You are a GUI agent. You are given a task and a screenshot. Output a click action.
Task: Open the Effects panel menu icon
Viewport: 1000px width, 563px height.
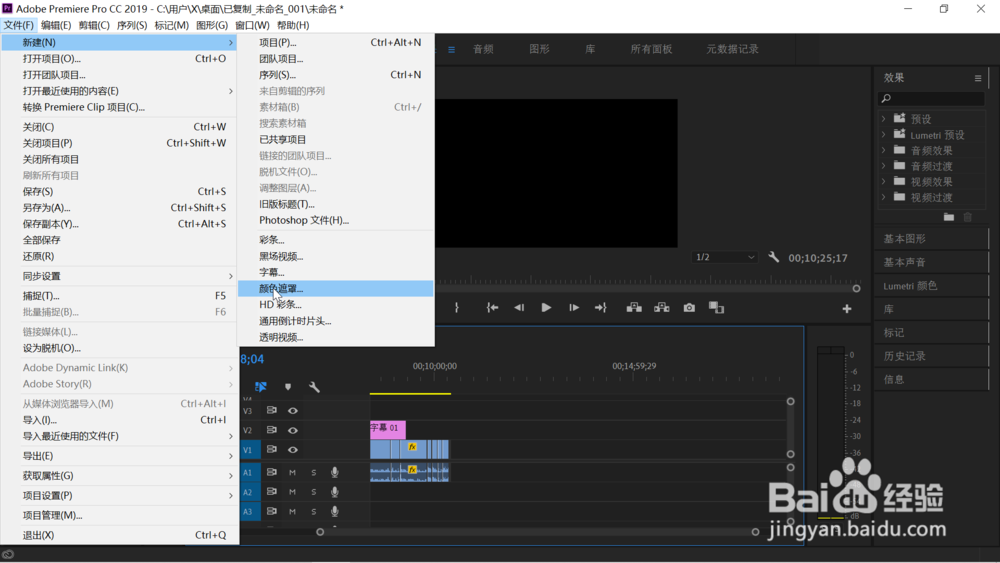coord(978,78)
